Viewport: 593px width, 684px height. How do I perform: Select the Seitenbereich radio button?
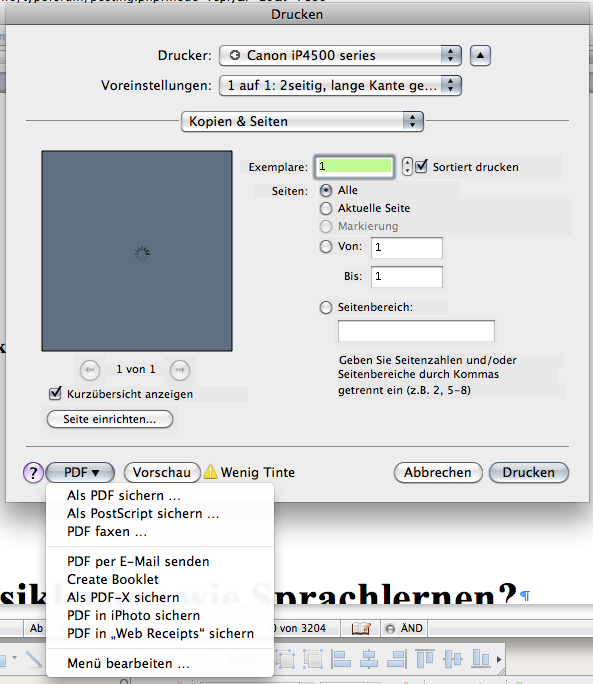326,308
